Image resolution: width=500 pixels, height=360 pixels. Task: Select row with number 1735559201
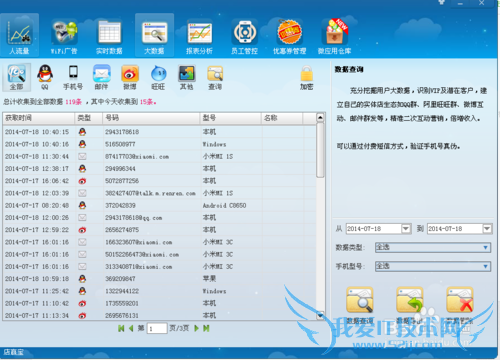[x=159, y=303]
